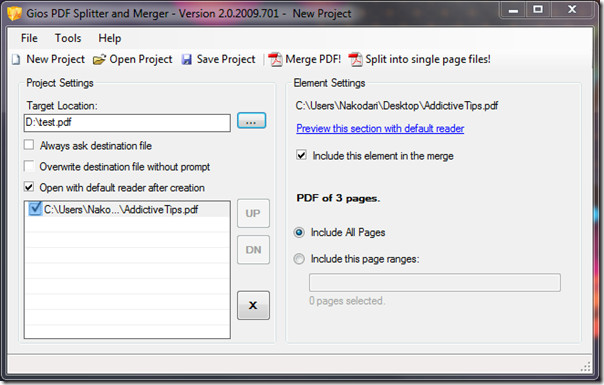Click the C:\Users\Nakodari\Desktop\AddictiveTips.pdf path text
The image size is (604, 385).
coord(397,106)
